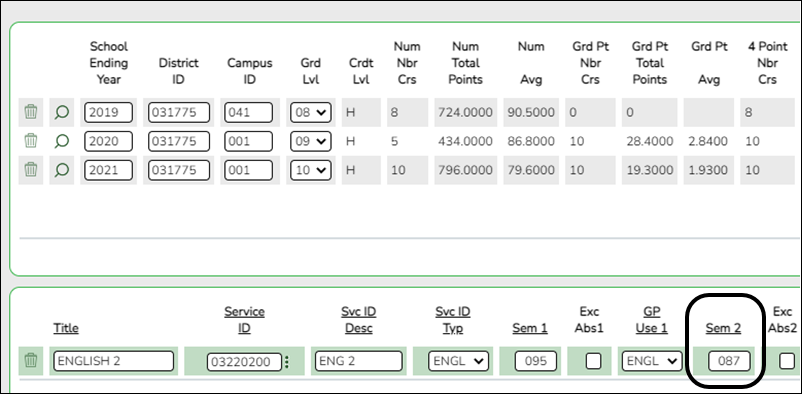Open Grd Lvl dropdown showing 08
The image size is (802, 394).
pos(310,112)
